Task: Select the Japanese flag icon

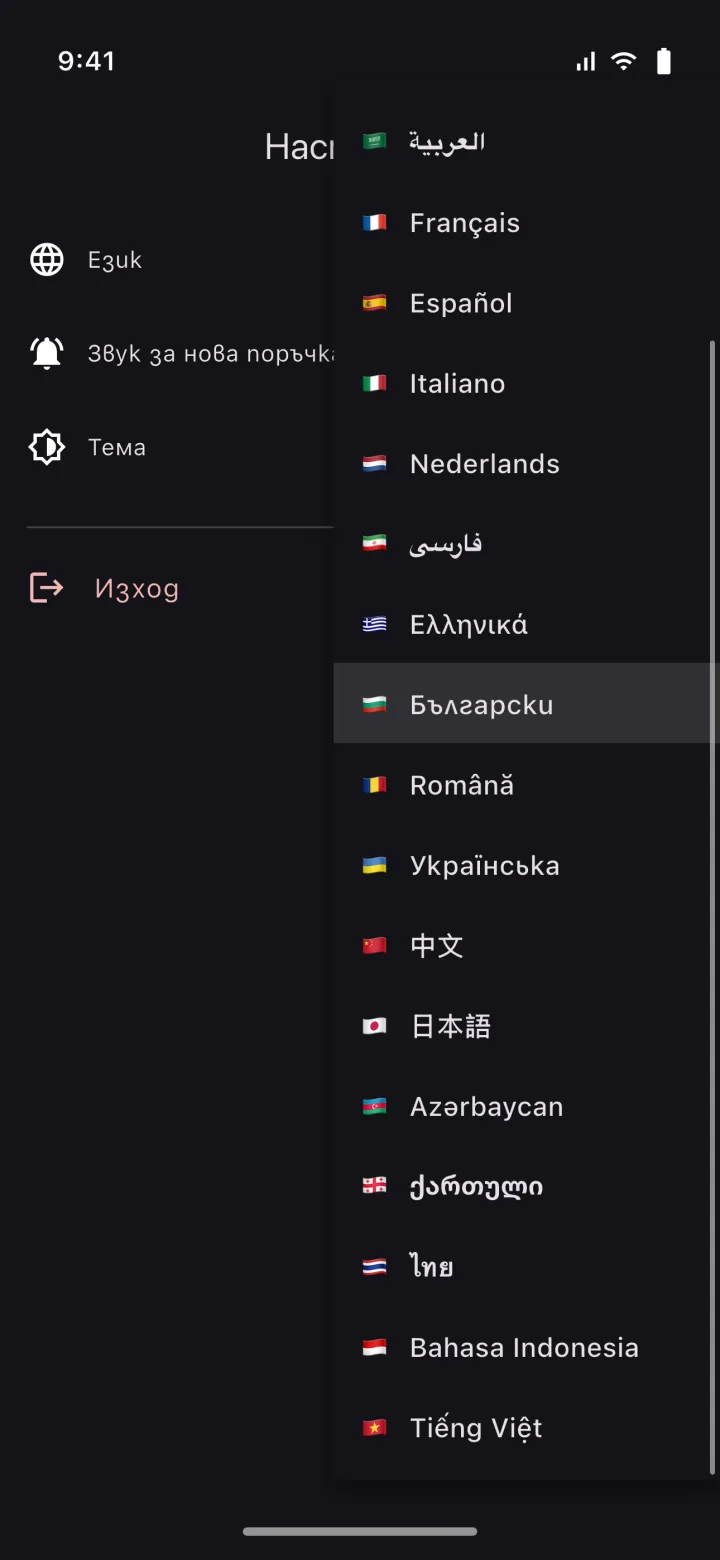Action: 374,1026
